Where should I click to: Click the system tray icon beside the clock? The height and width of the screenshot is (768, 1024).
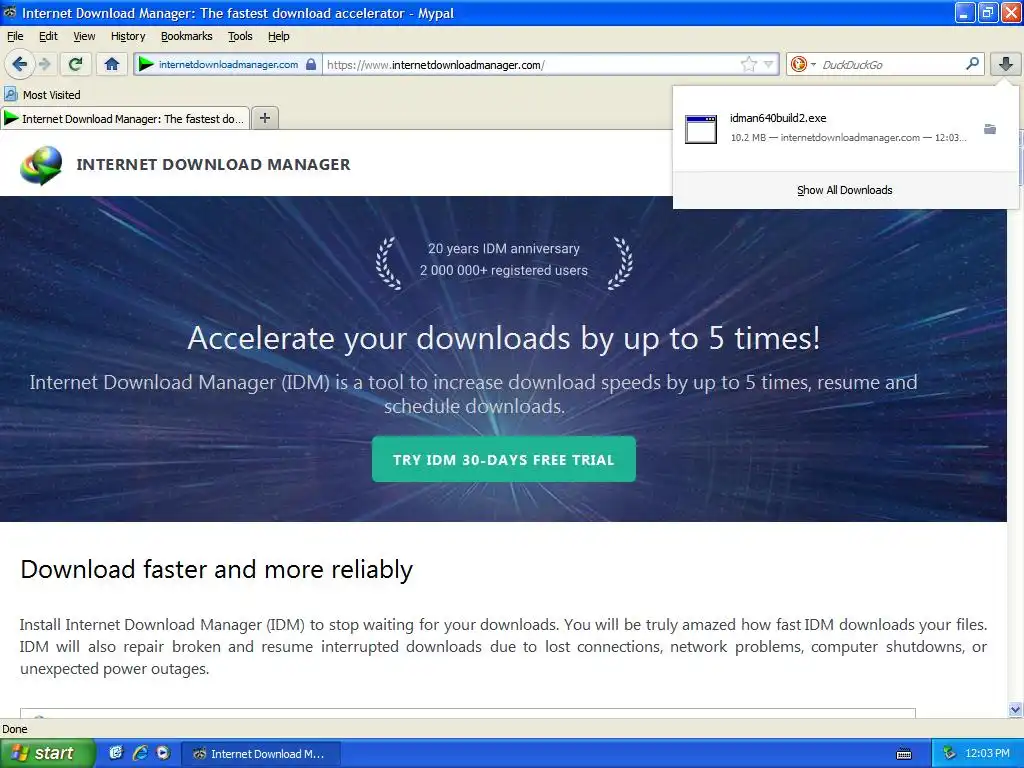click(x=949, y=754)
